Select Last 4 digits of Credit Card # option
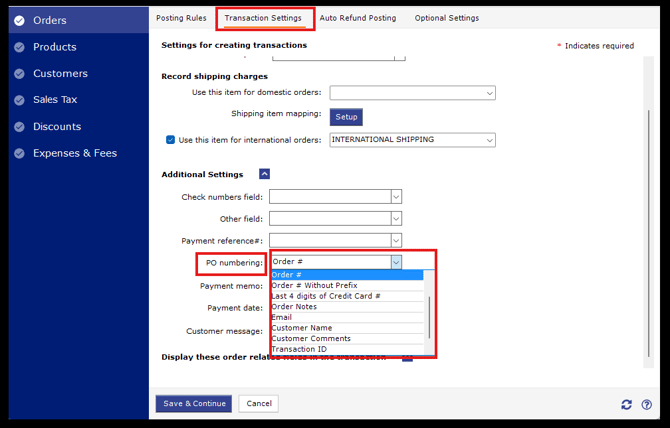Screen dimensions: 670x428 coord(326,296)
